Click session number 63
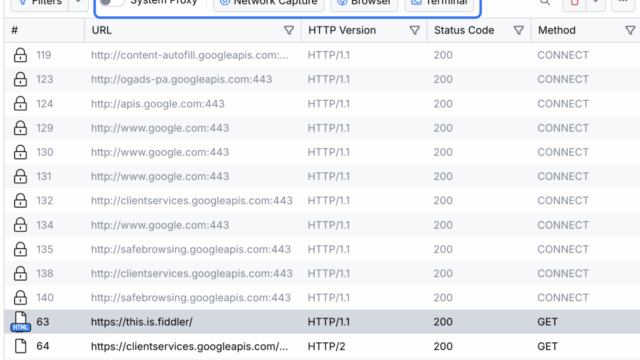 (43, 322)
